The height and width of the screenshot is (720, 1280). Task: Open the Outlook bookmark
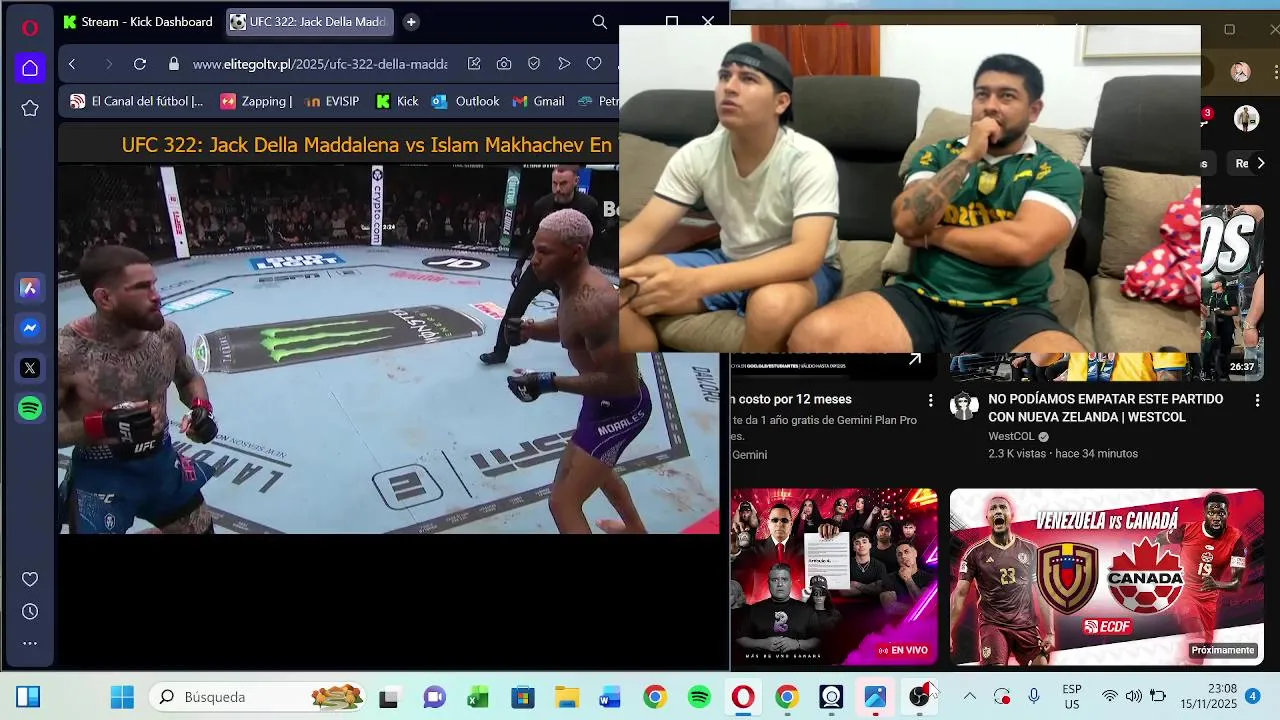[x=466, y=101]
